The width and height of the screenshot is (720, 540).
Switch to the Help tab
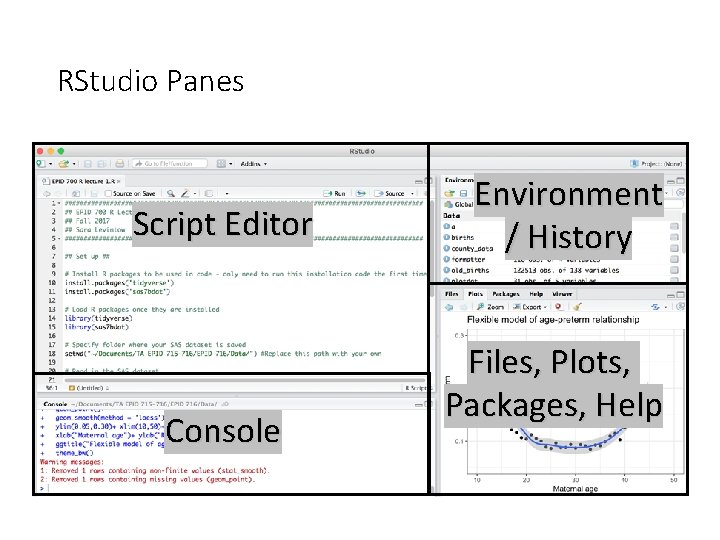pos(536,294)
